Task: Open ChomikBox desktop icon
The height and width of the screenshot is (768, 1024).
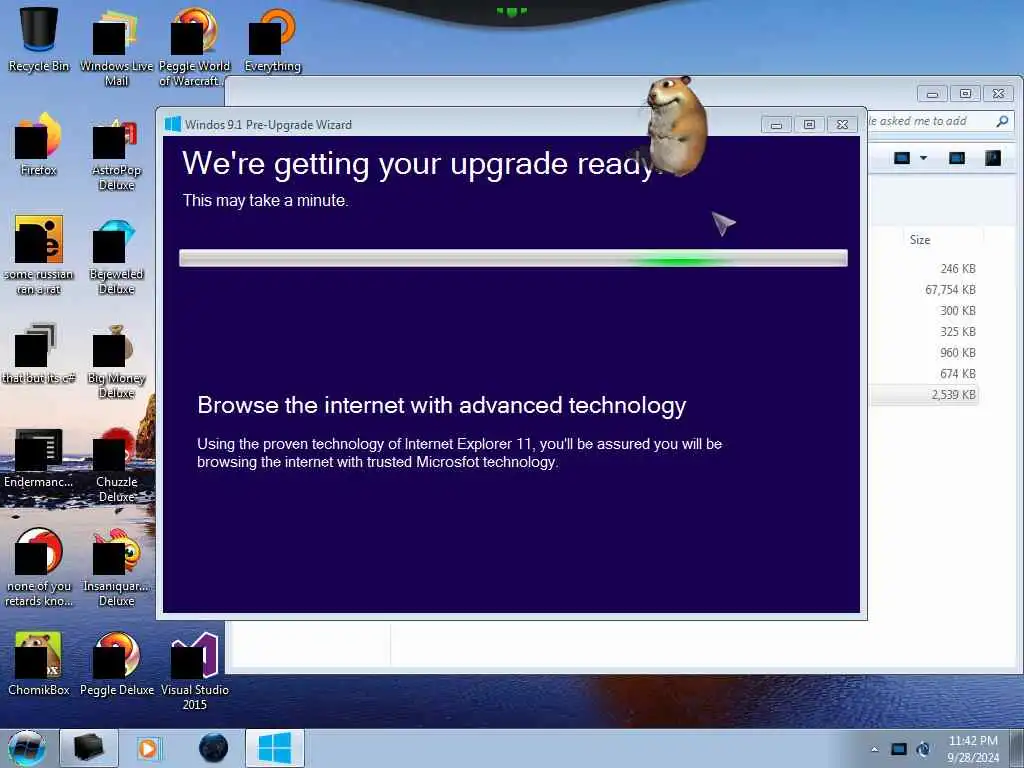Action: (x=39, y=664)
